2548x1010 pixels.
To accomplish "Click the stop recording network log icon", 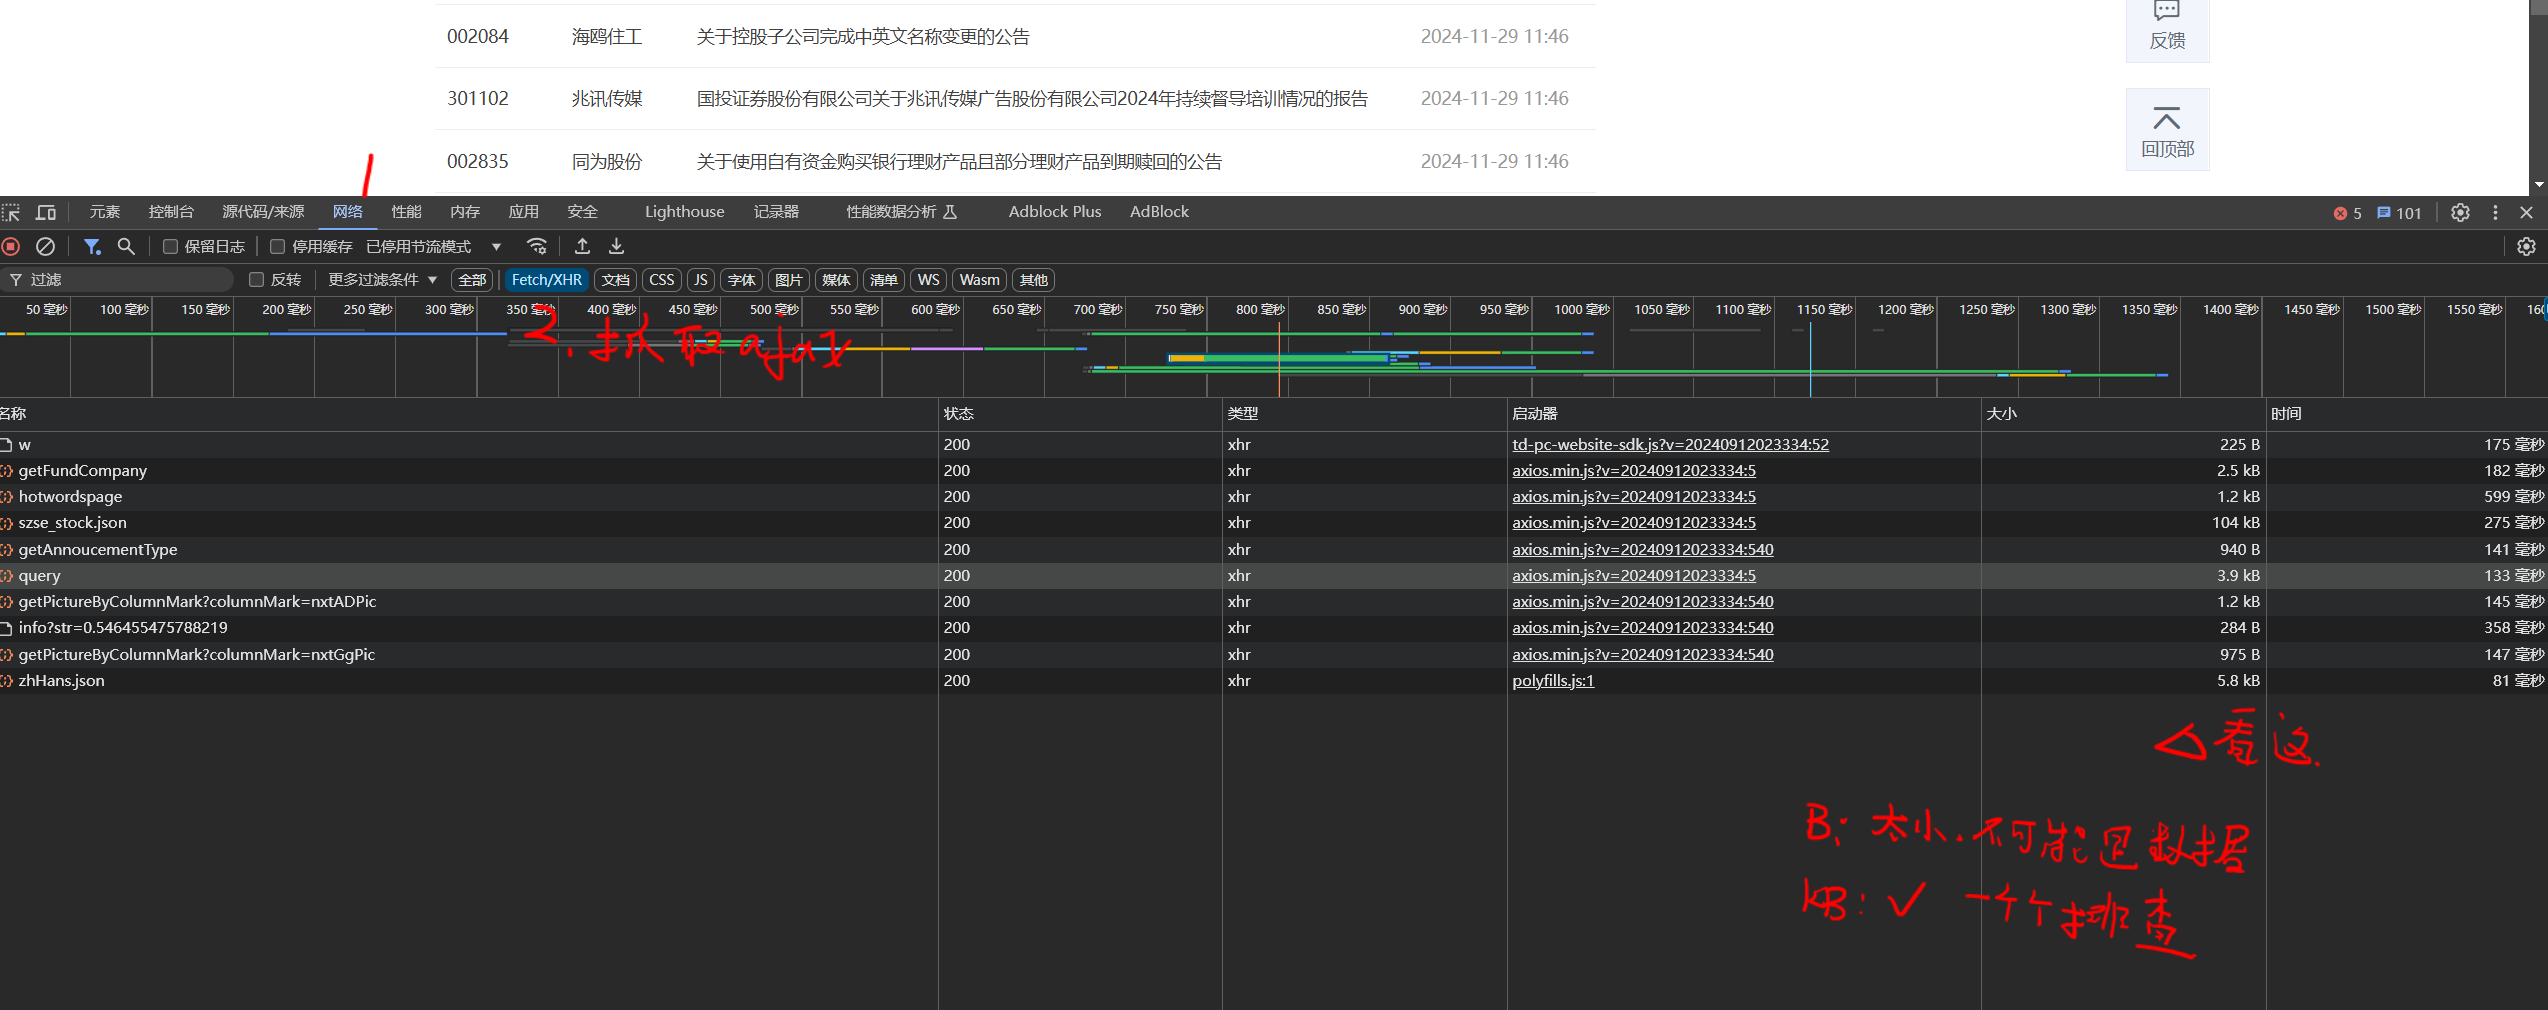I will pos(12,246).
